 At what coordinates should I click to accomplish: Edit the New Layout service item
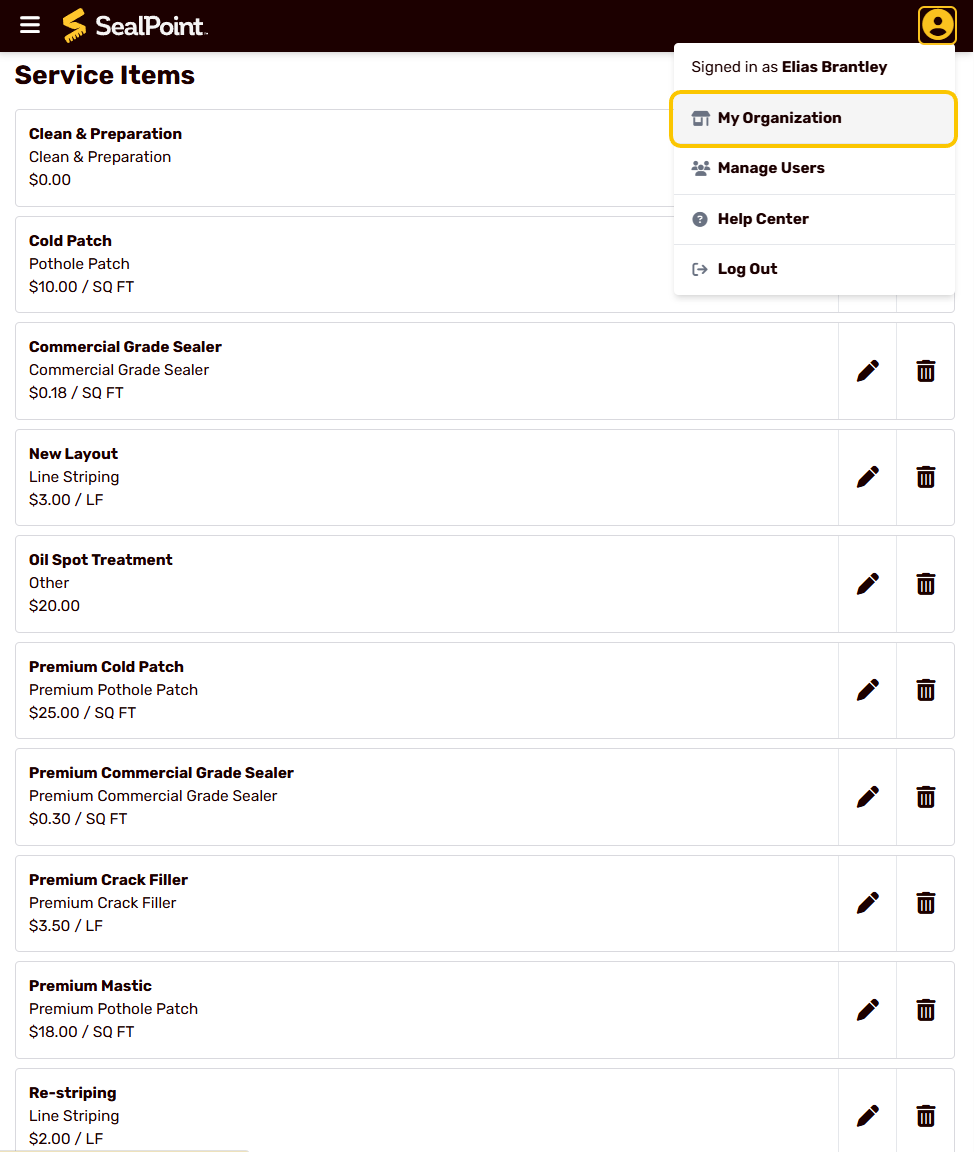tap(867, 478)
